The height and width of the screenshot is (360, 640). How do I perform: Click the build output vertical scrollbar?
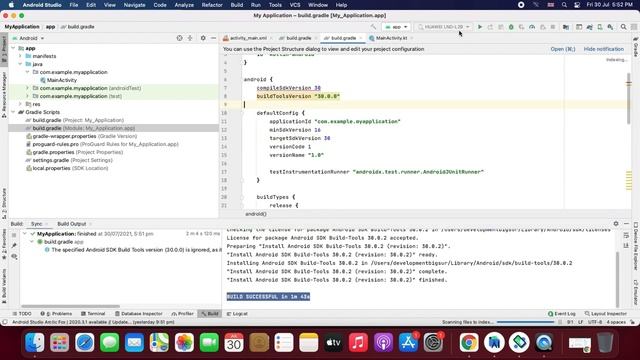(617, 279)
